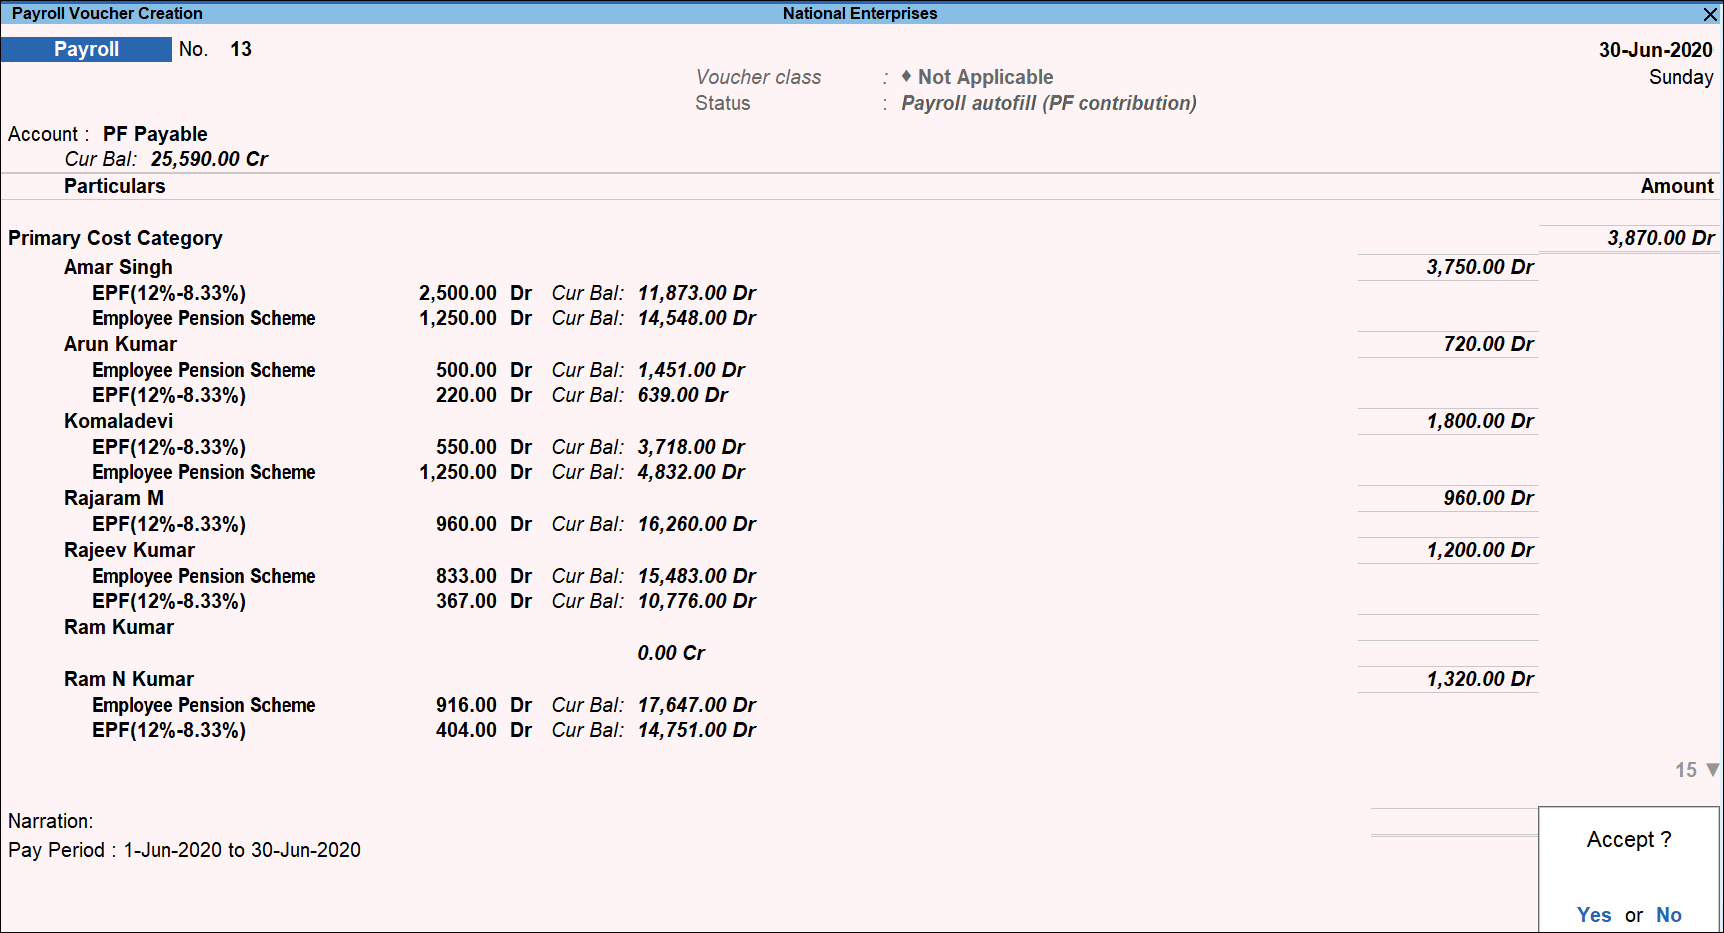The height and width of the screenshot is (933, 1724).
Task: Expand the pending vouchers list via 15 arrow
Action: tap(1690, 770)
